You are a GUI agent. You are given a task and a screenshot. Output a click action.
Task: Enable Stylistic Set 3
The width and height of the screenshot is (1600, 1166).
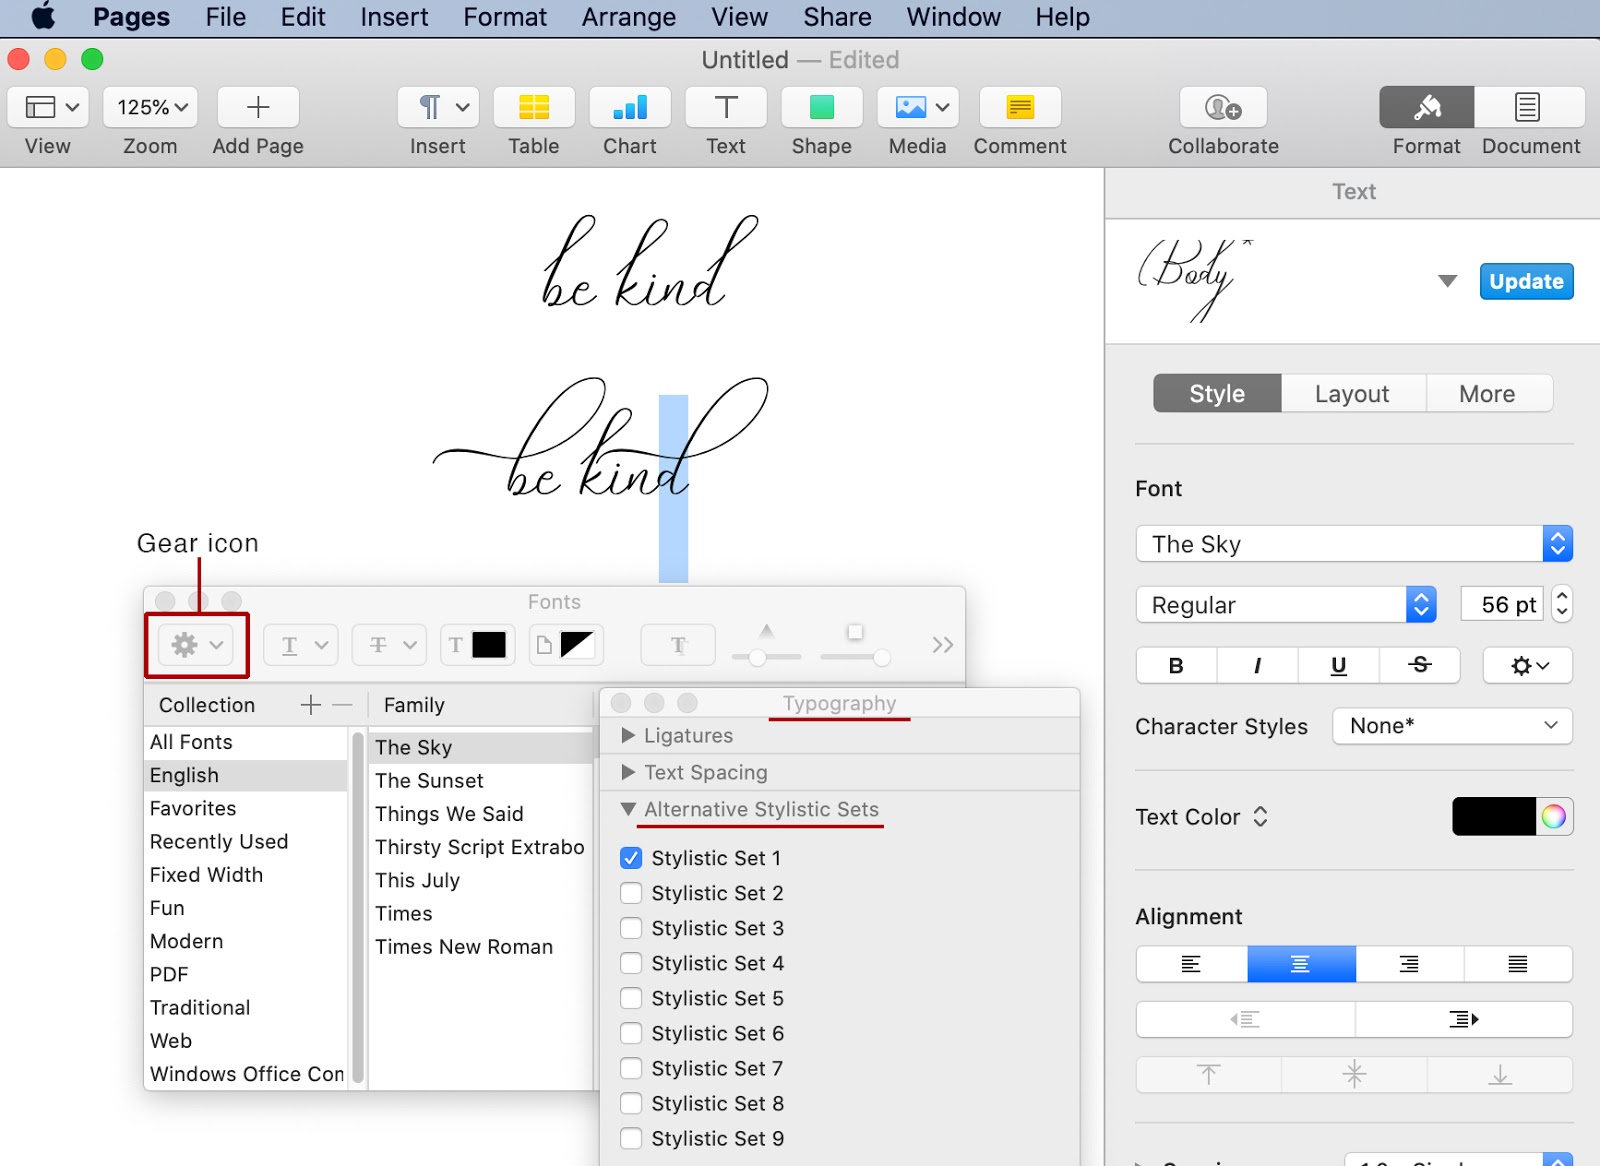coord(631,928)
